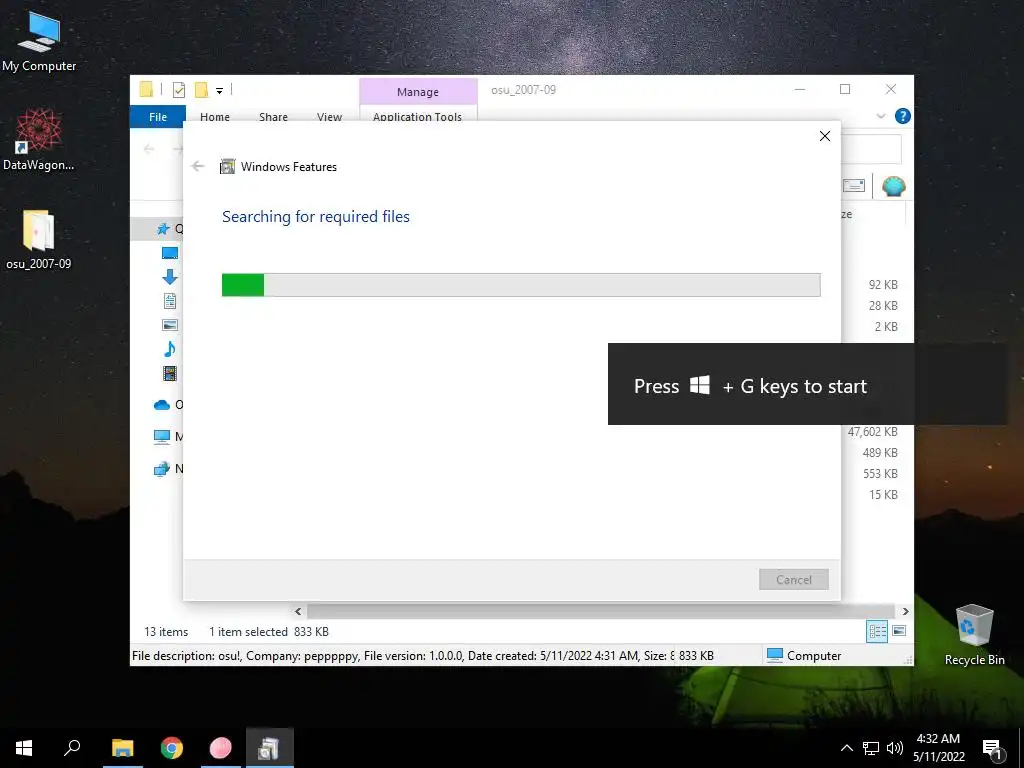Open the DataWagon desktop shortcut
Viewport: 1024px width, 768px height.
39,139
